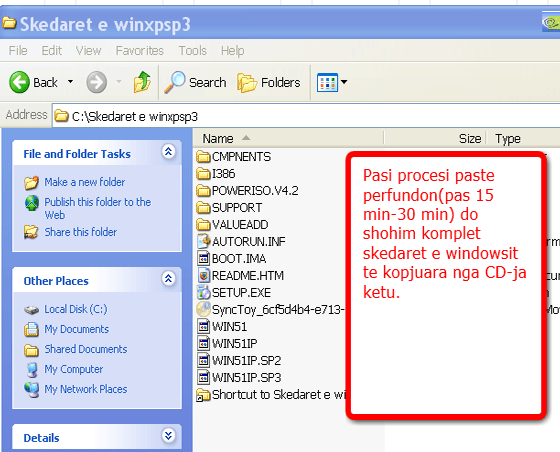Select the WIN51IP.SP2 file
The height and width of the screenshot is (452, 560).
pyautogui.click(x=239, y=361)
